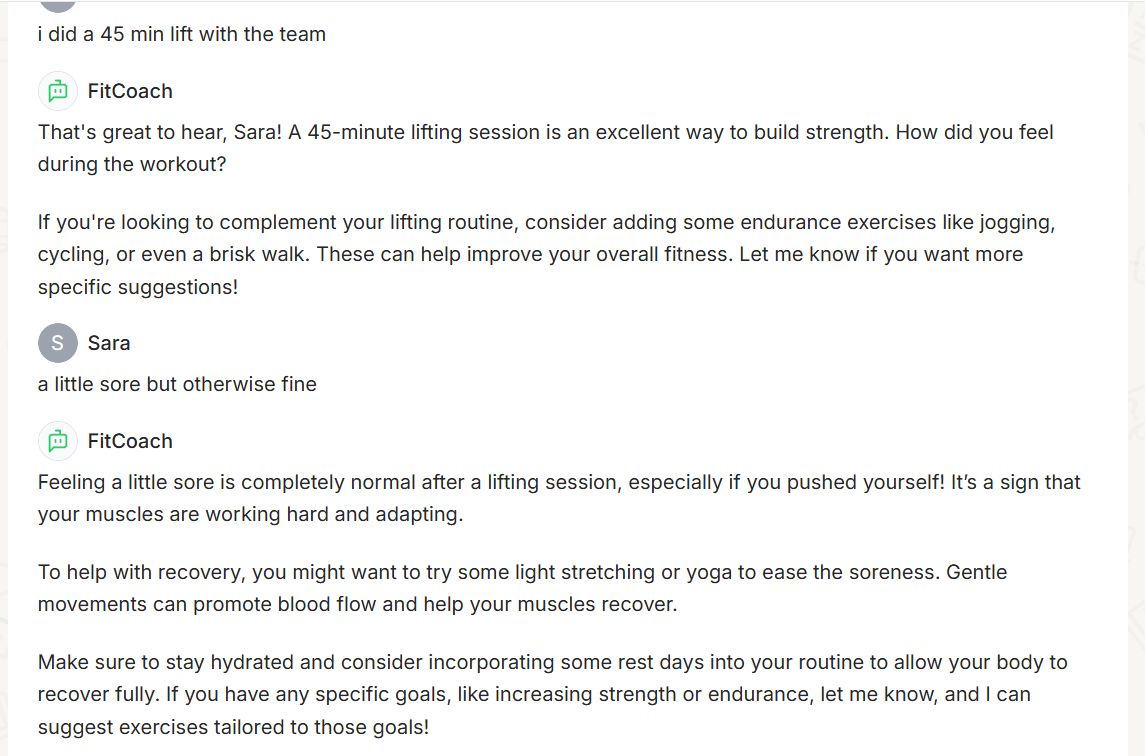Click the paragraph starting "Feeling a little sore is"
This screenshot has width=1145, height=756.
(x=559, y=498)
